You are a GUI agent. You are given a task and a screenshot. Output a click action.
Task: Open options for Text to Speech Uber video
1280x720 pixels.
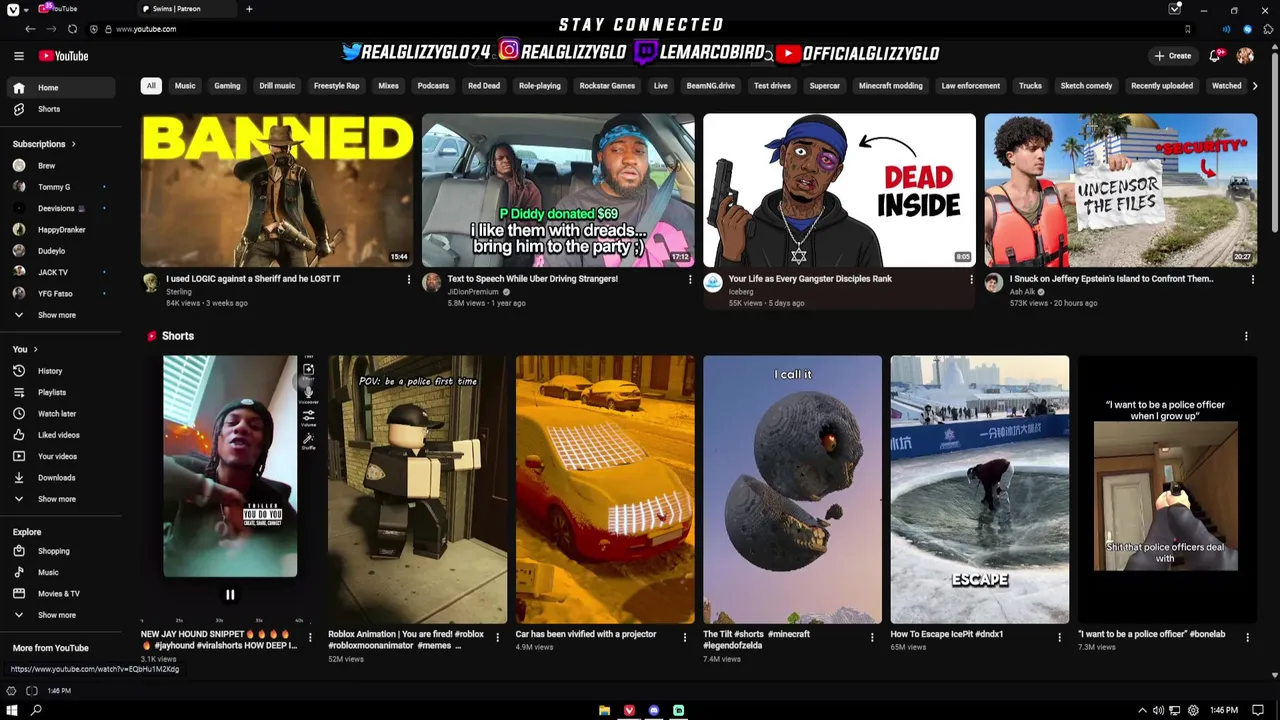tap(689, 280)
